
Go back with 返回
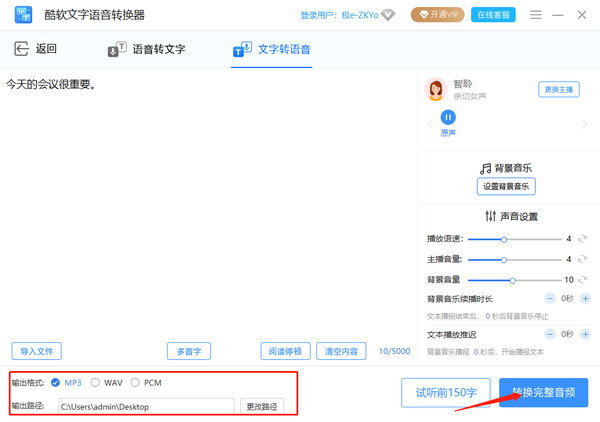(x=36, y=49)
